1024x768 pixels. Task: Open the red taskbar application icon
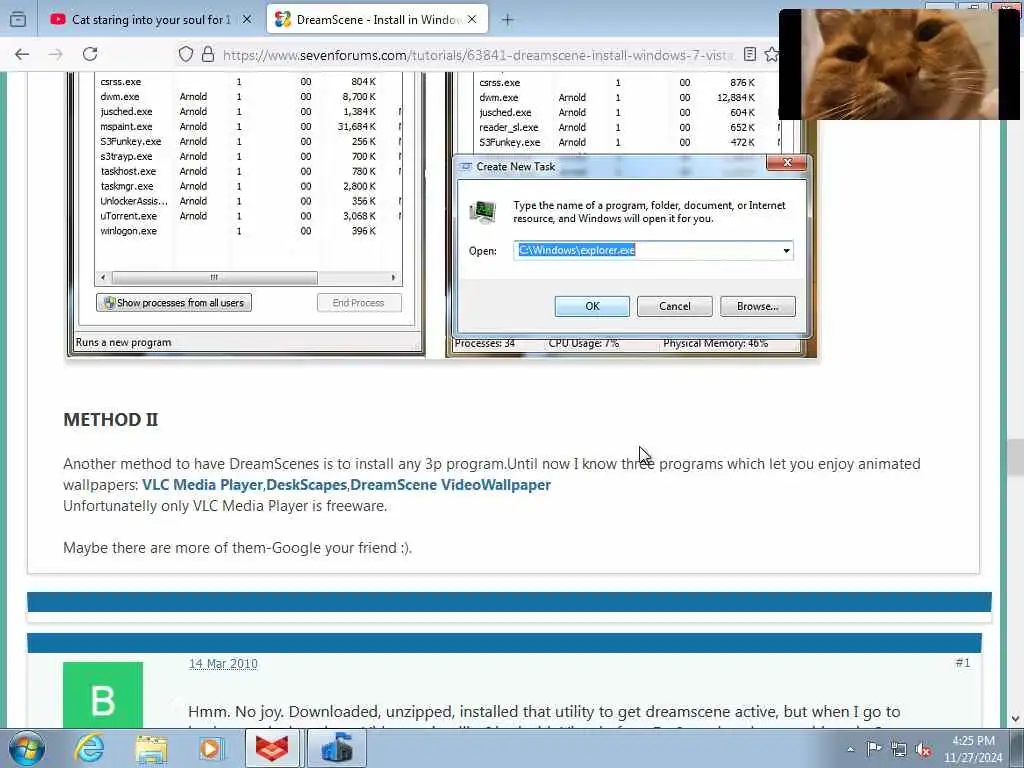(272, 748)
